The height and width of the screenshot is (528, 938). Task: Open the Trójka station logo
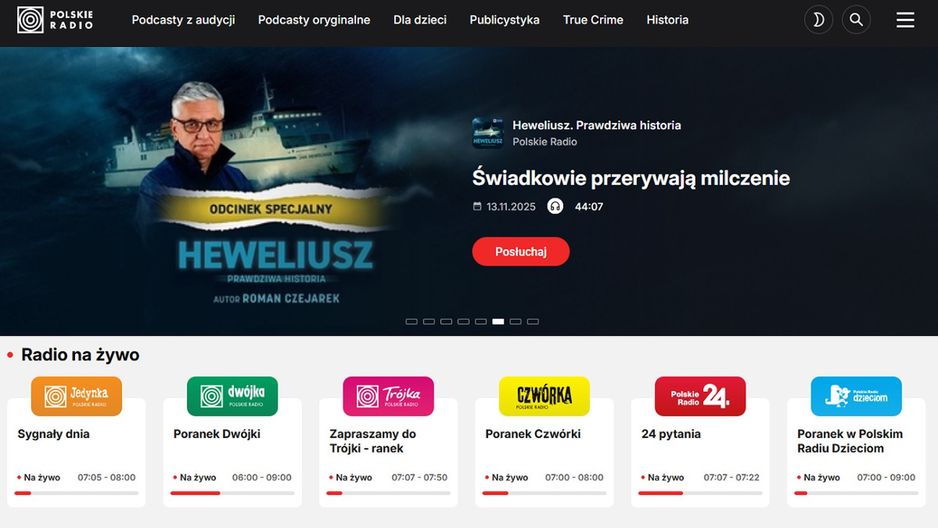tap(388, 396)
